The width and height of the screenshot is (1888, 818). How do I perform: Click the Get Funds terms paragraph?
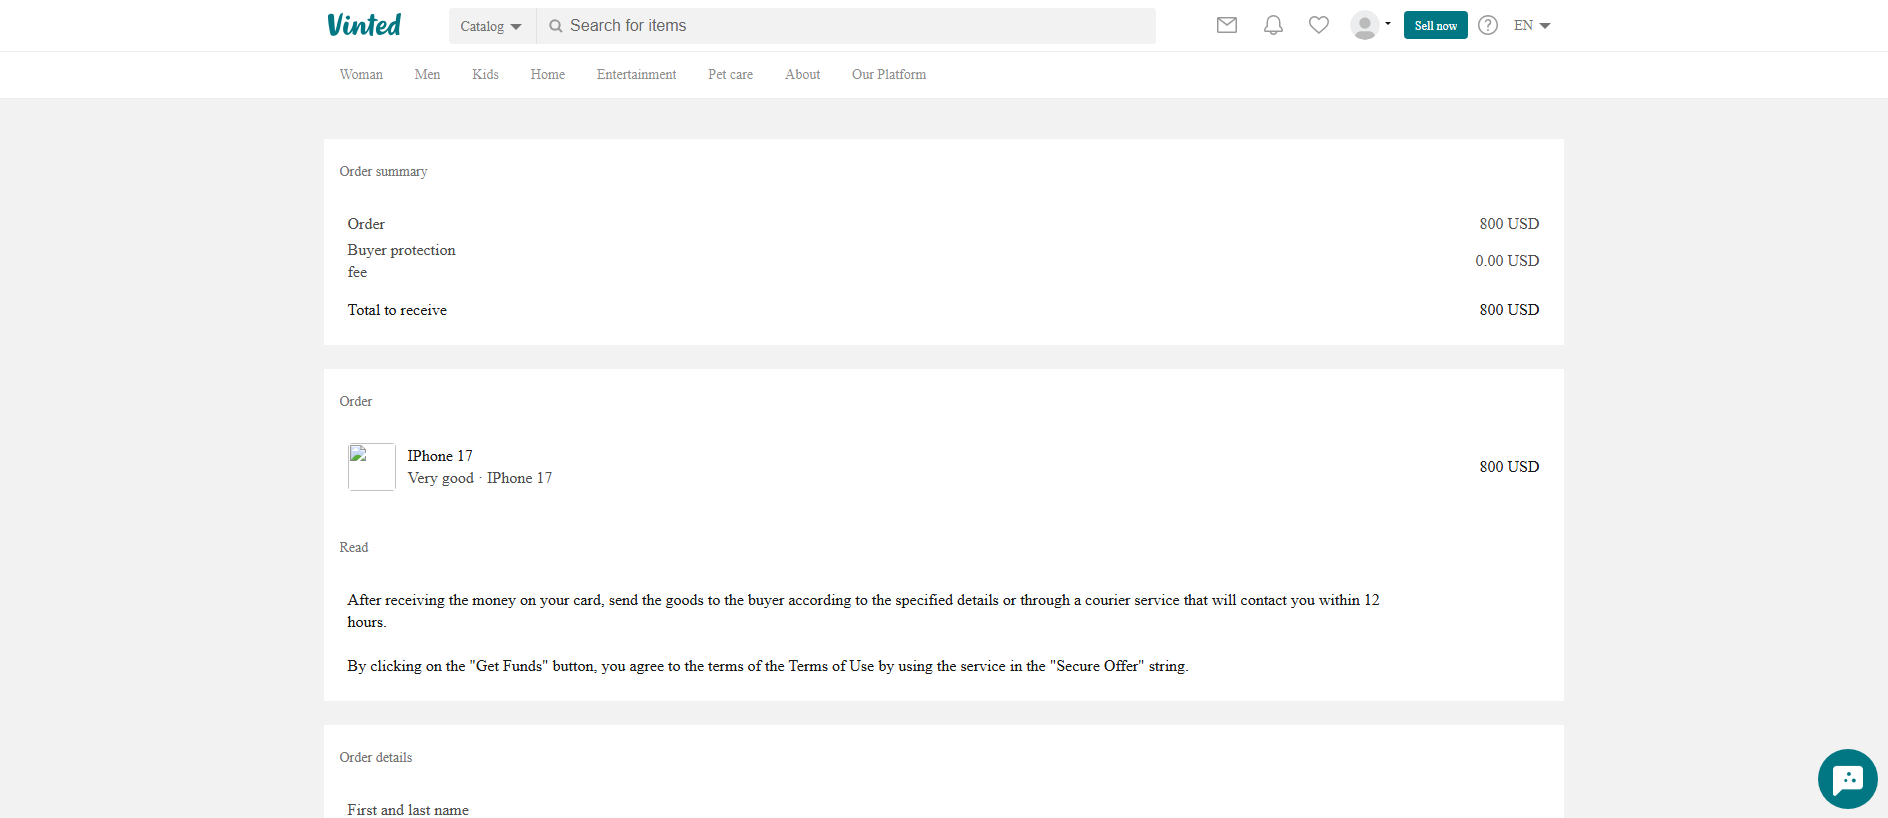pos(768,666)
